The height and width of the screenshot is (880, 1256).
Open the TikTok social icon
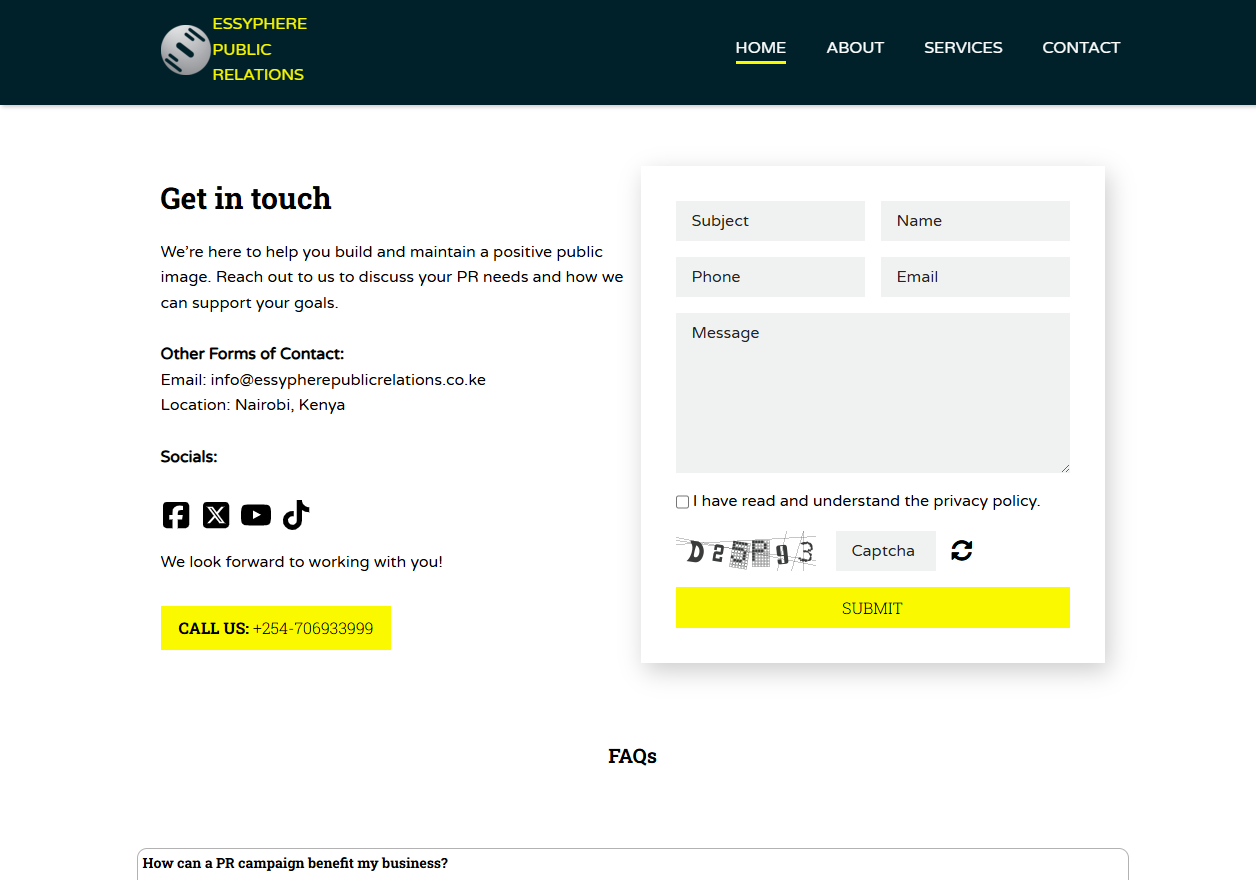(x=296, y=515)
